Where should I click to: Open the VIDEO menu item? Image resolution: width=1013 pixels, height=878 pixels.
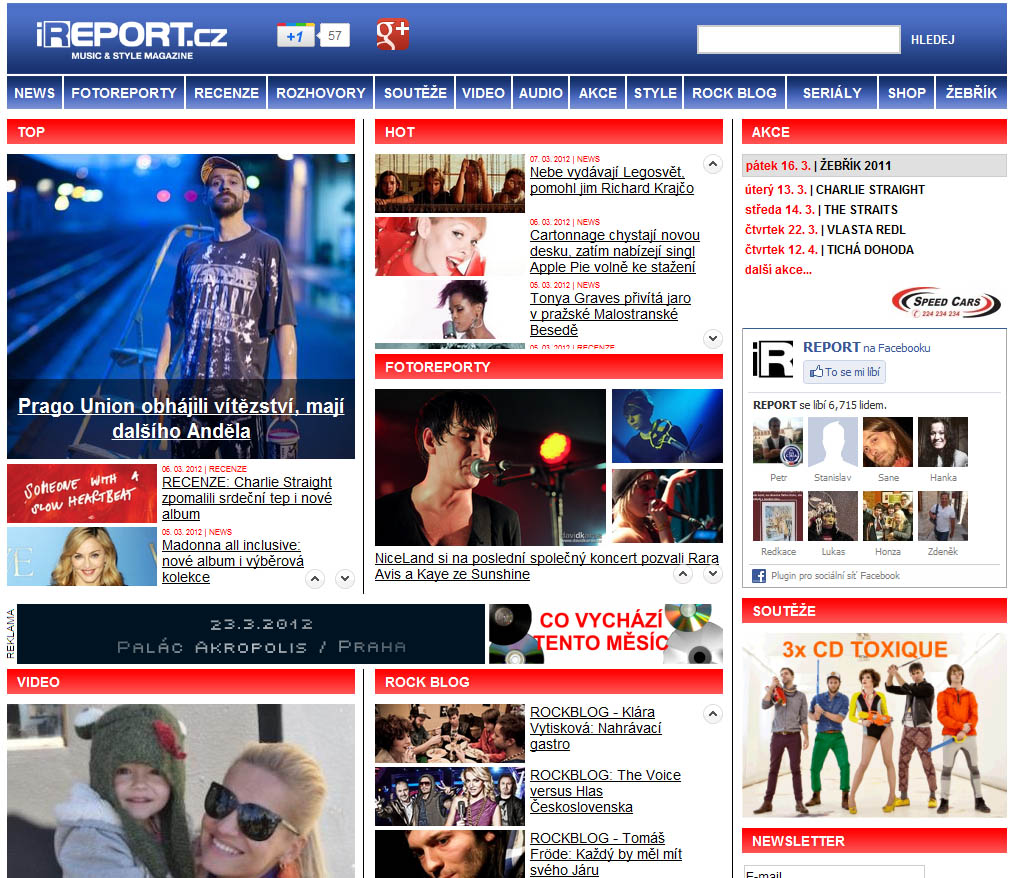pyautogui.click(x=483, y=92)
